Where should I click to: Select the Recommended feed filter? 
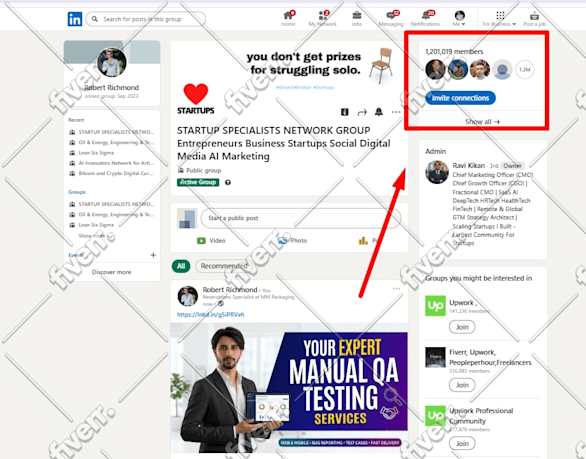point(223,266)
